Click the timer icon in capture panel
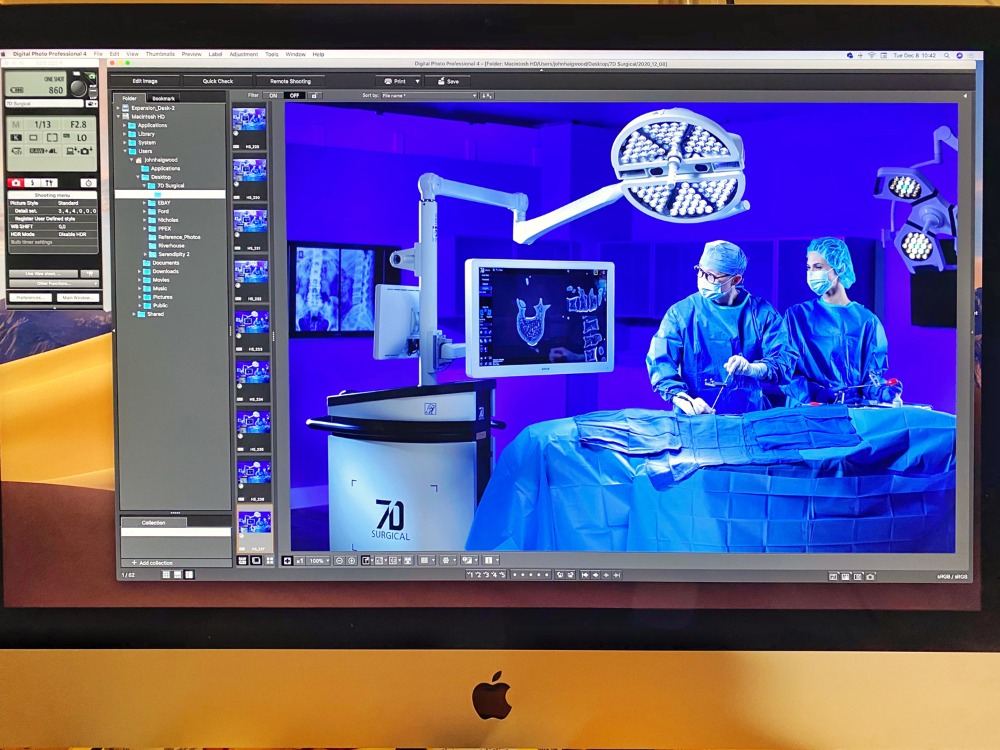 click(88, 183)
